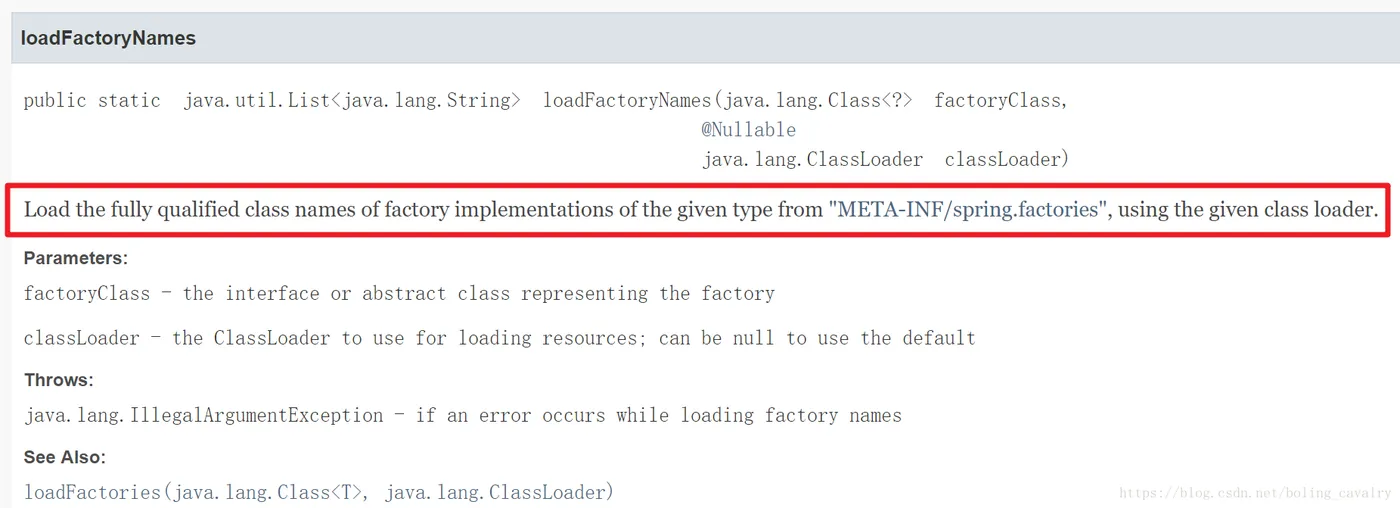
Task: Click the blog.csdn.net watermark URL
Action: 1255,493
